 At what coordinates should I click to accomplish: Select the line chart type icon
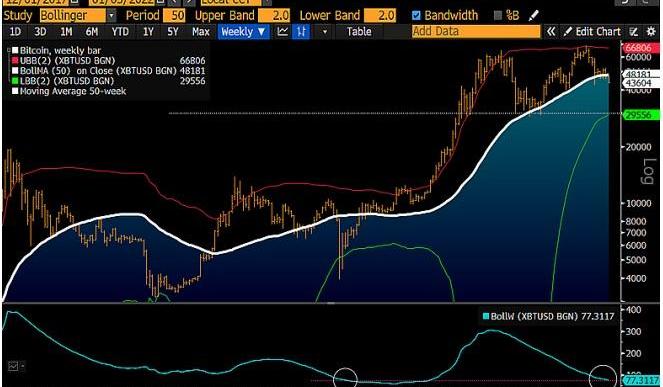click(x=282, y=32)
